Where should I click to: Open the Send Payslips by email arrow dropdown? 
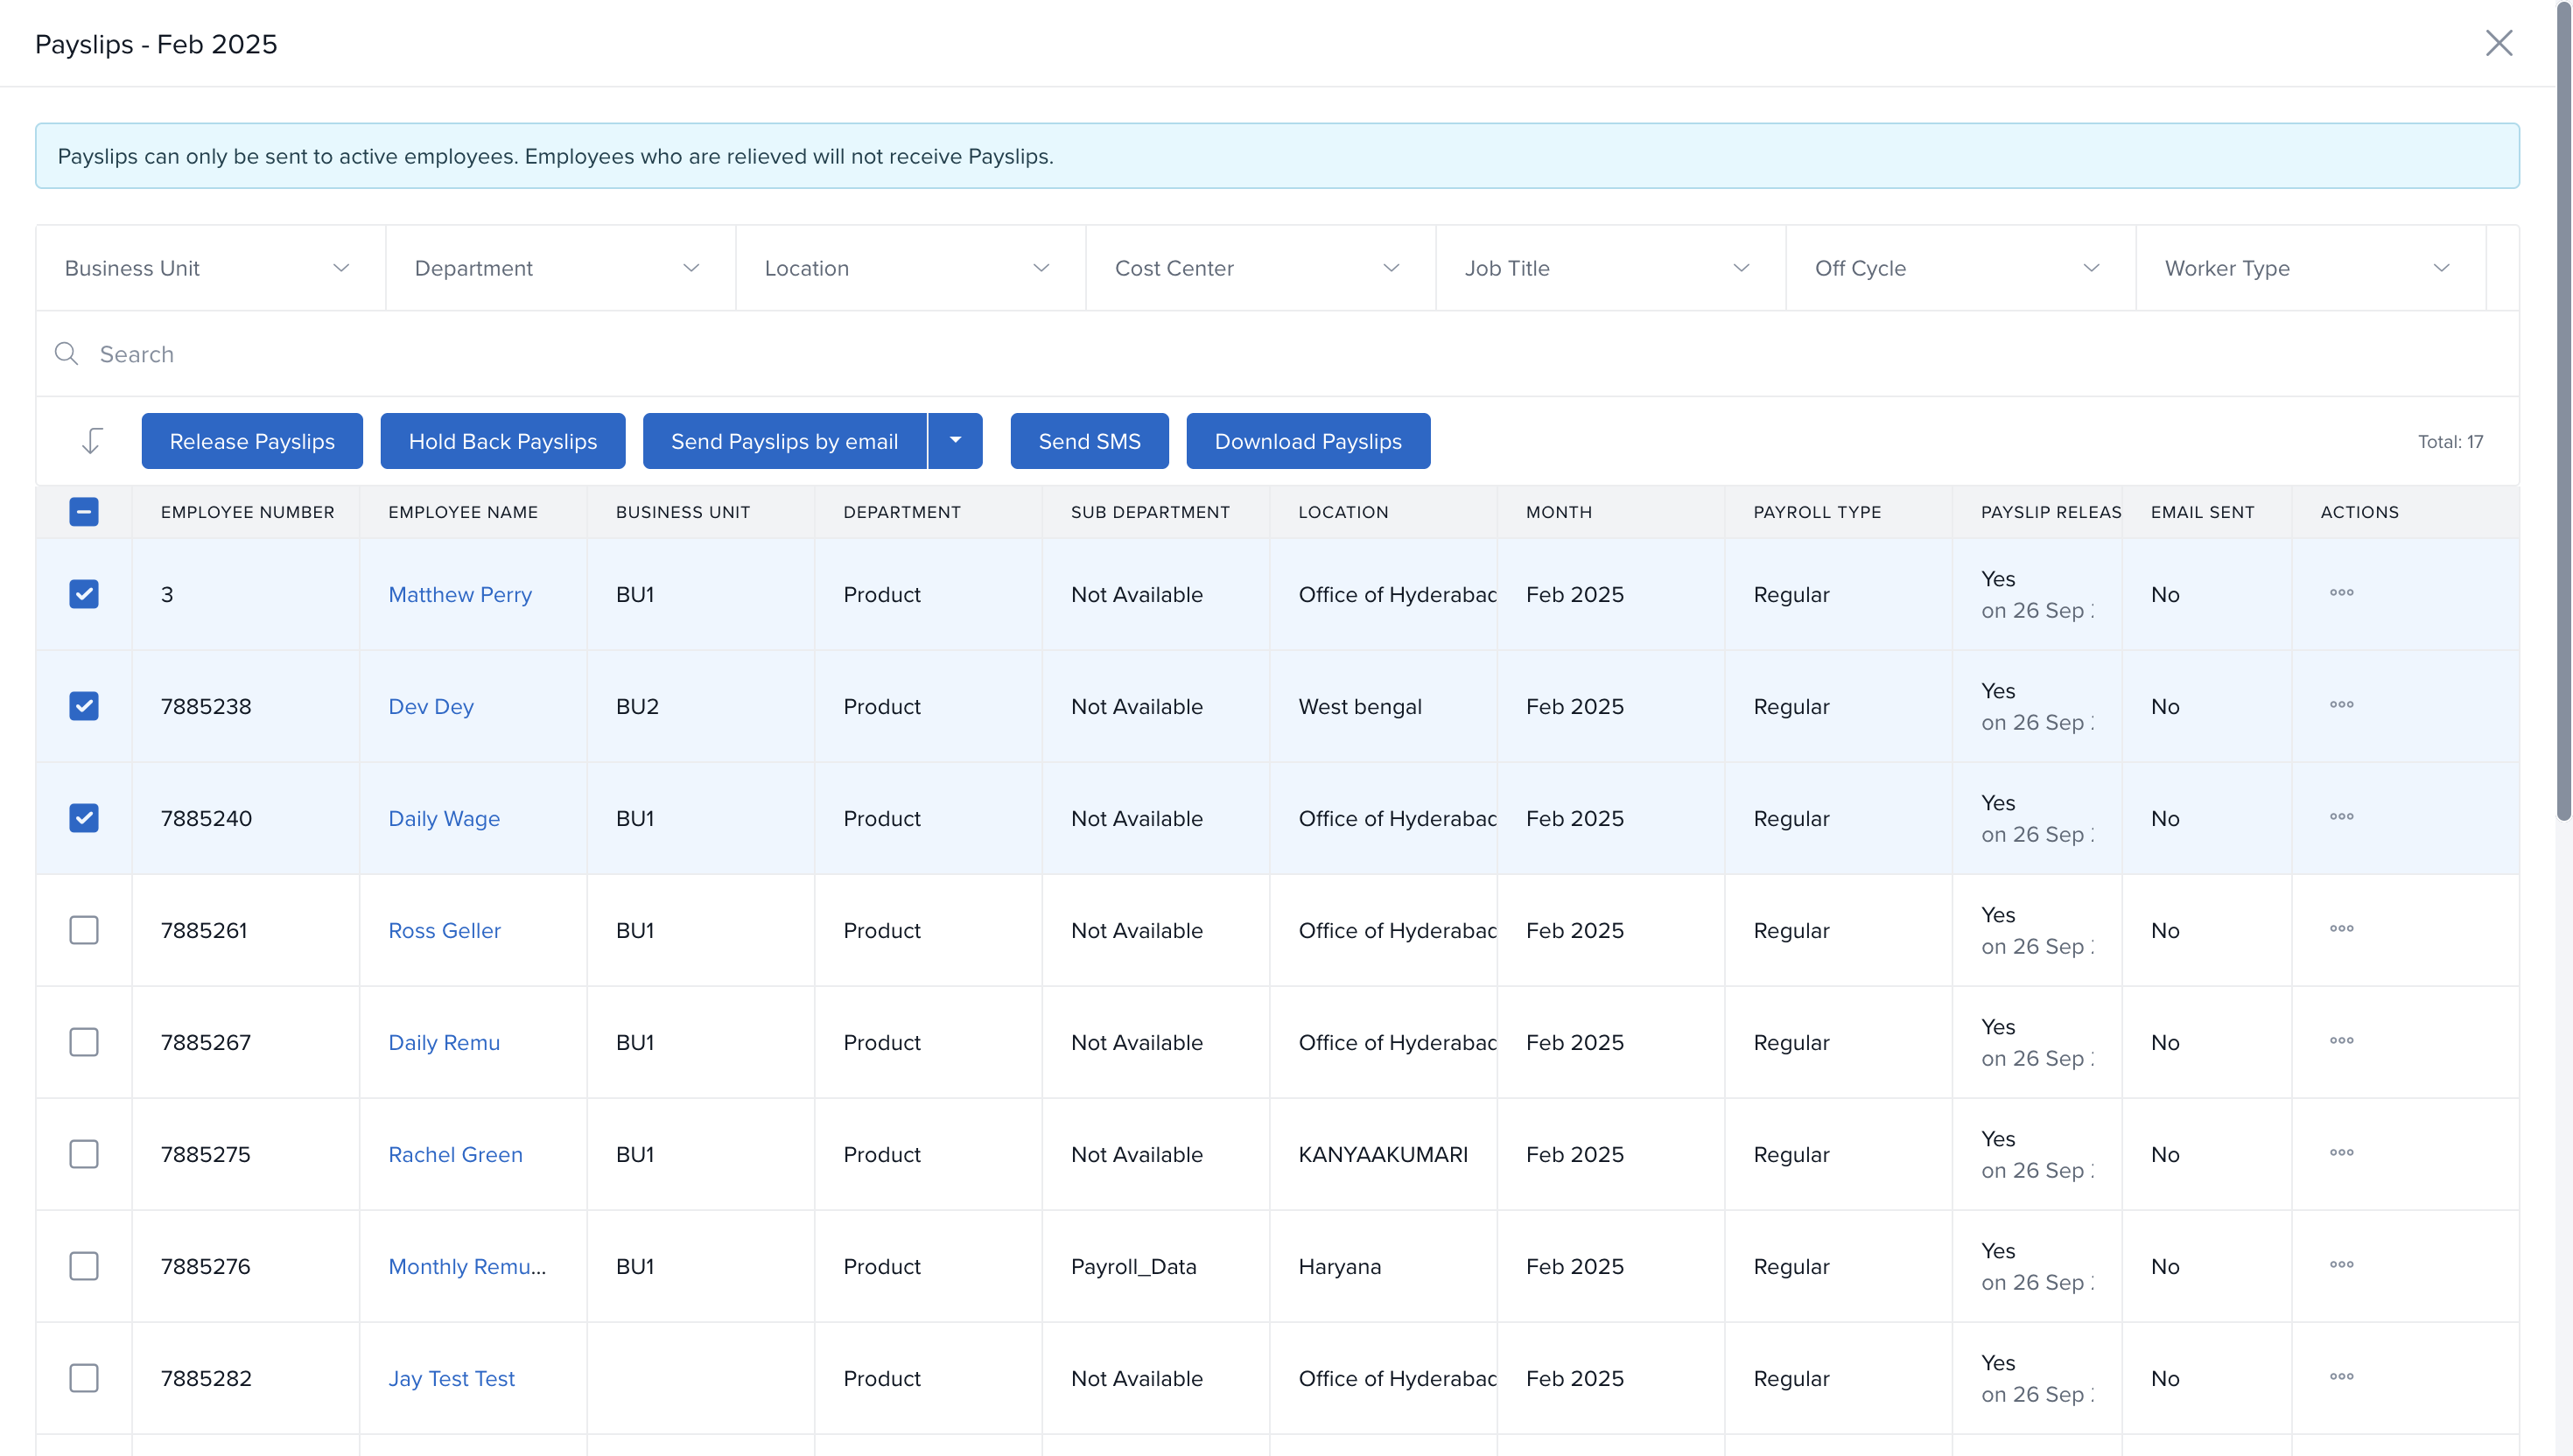pyautogui.click(x=955, y=441)
